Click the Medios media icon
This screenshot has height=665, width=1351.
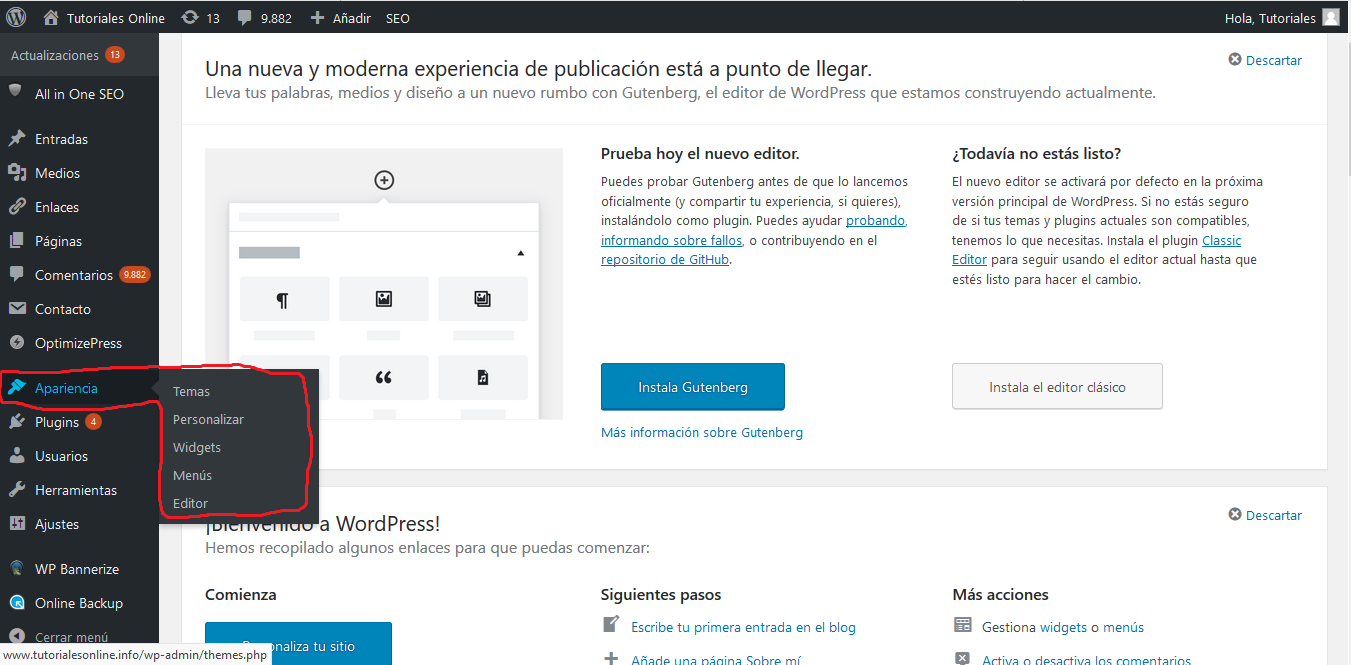pyautogui.click(x=17, y=173)
